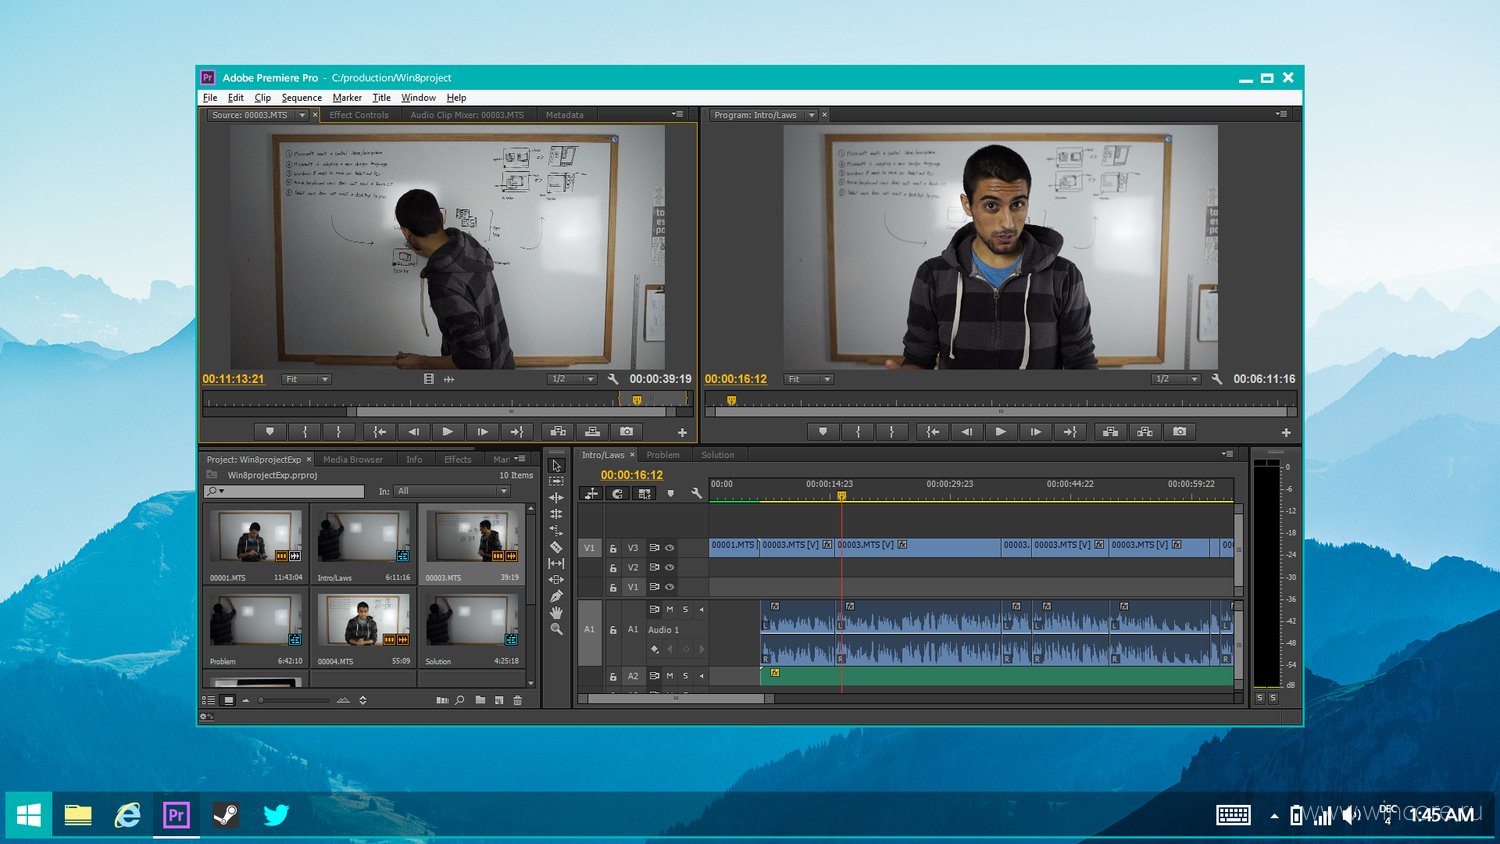Screen dimensions: 1500x844
Task: Click the trash icon in Project panel
Action: tap(518, 700)
